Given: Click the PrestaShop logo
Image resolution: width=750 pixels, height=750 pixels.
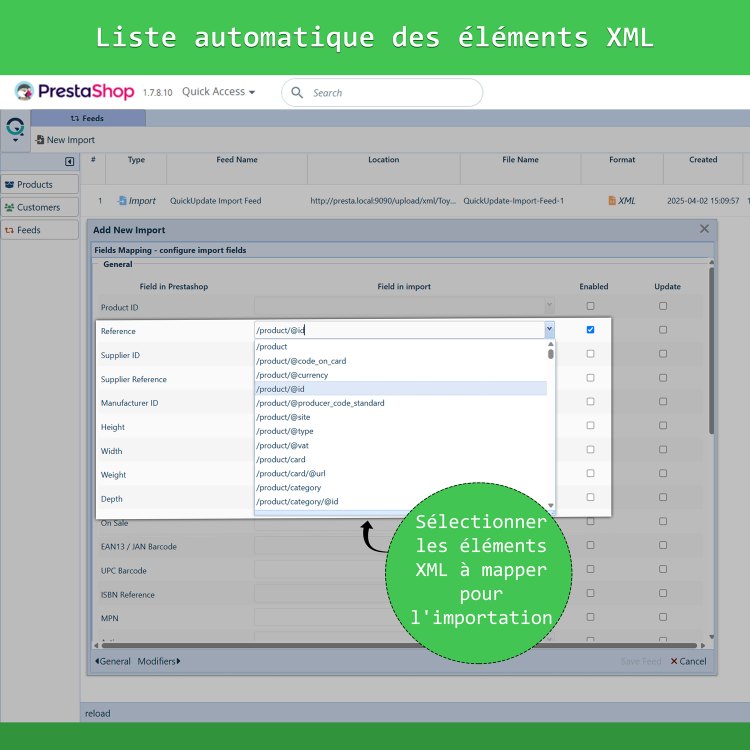Looking at the screenshot, I should point(74,91).
